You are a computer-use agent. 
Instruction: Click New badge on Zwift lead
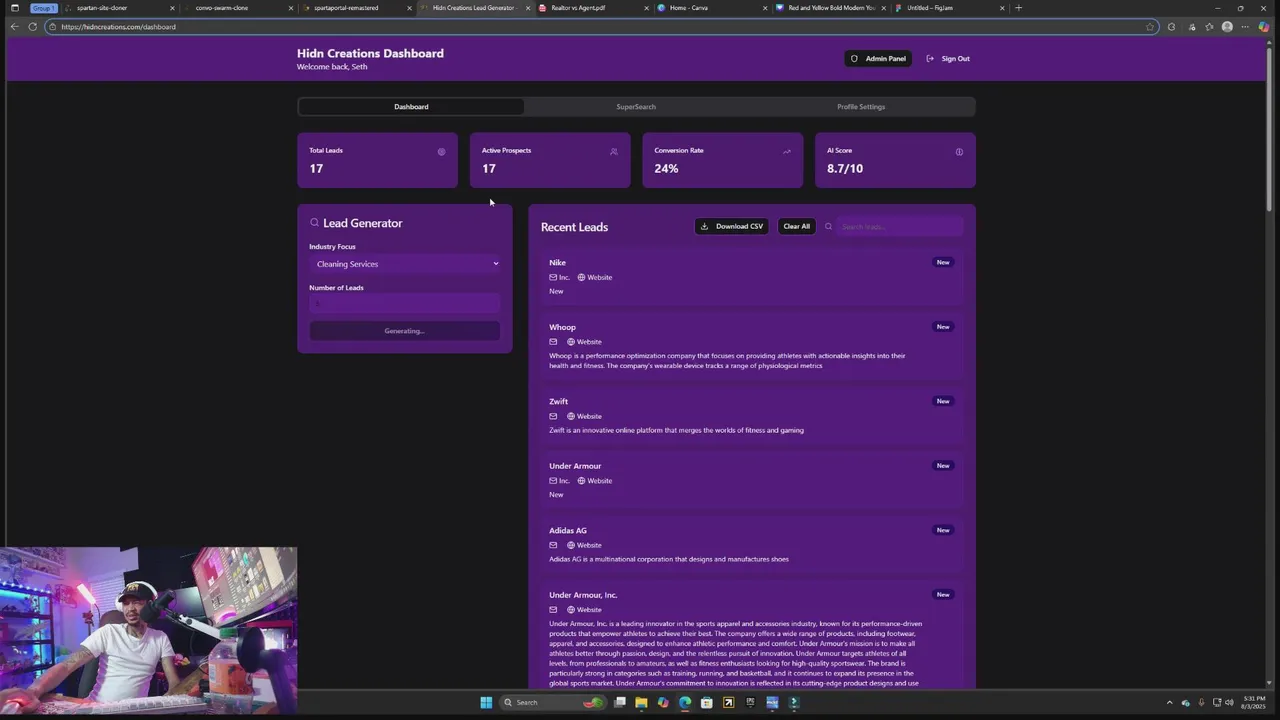click(x=943, y=402)
